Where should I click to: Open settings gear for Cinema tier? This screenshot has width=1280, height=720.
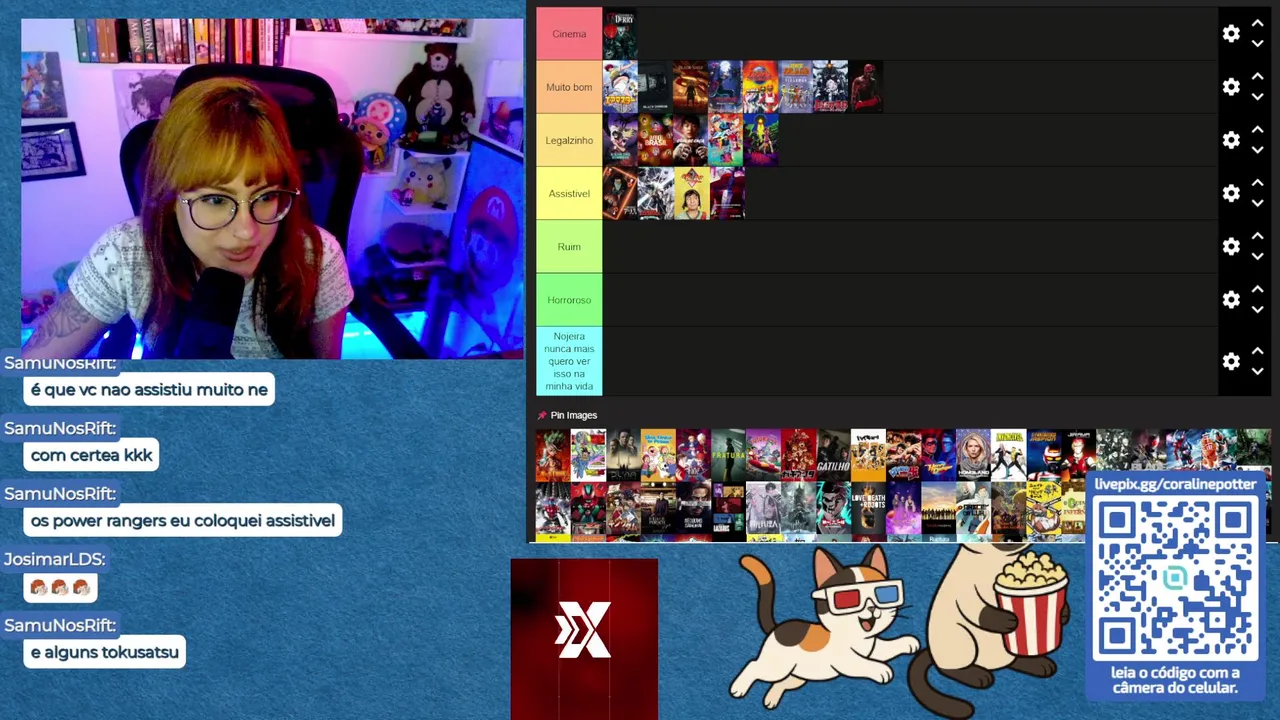click(1231, 34)
